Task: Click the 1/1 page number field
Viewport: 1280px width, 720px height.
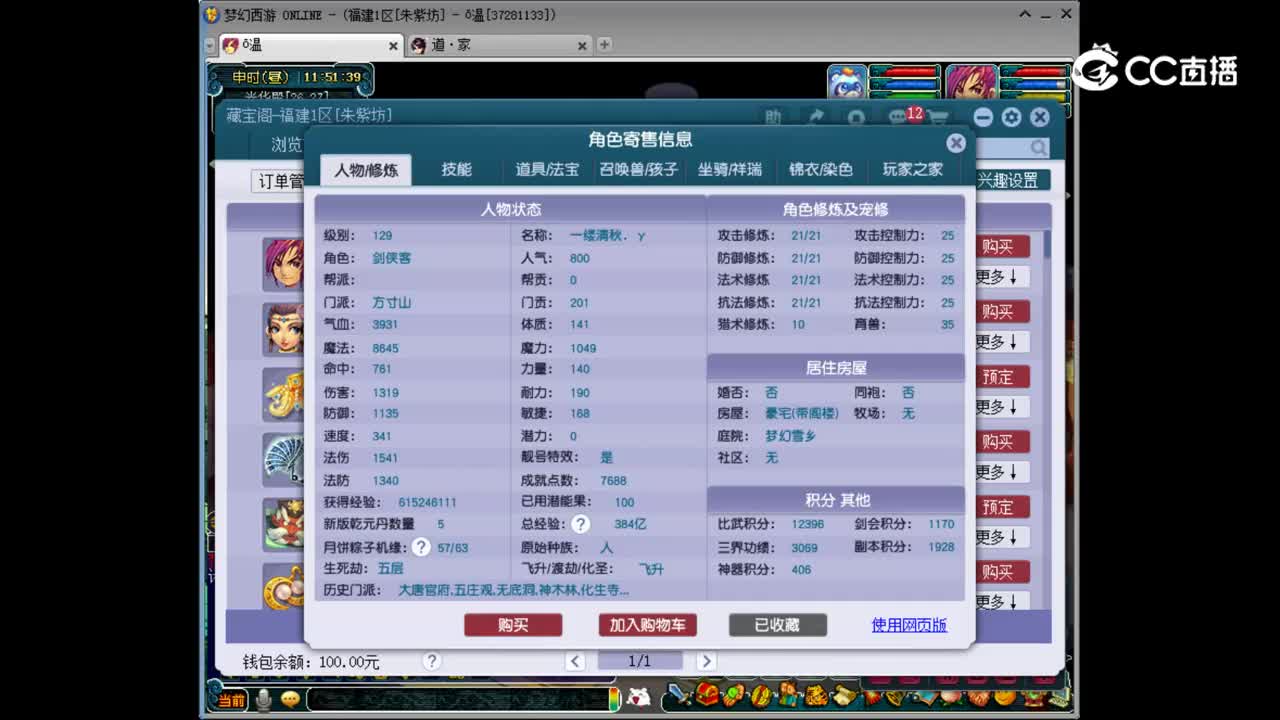Action: pyautogui.click(x=640, y=661)
